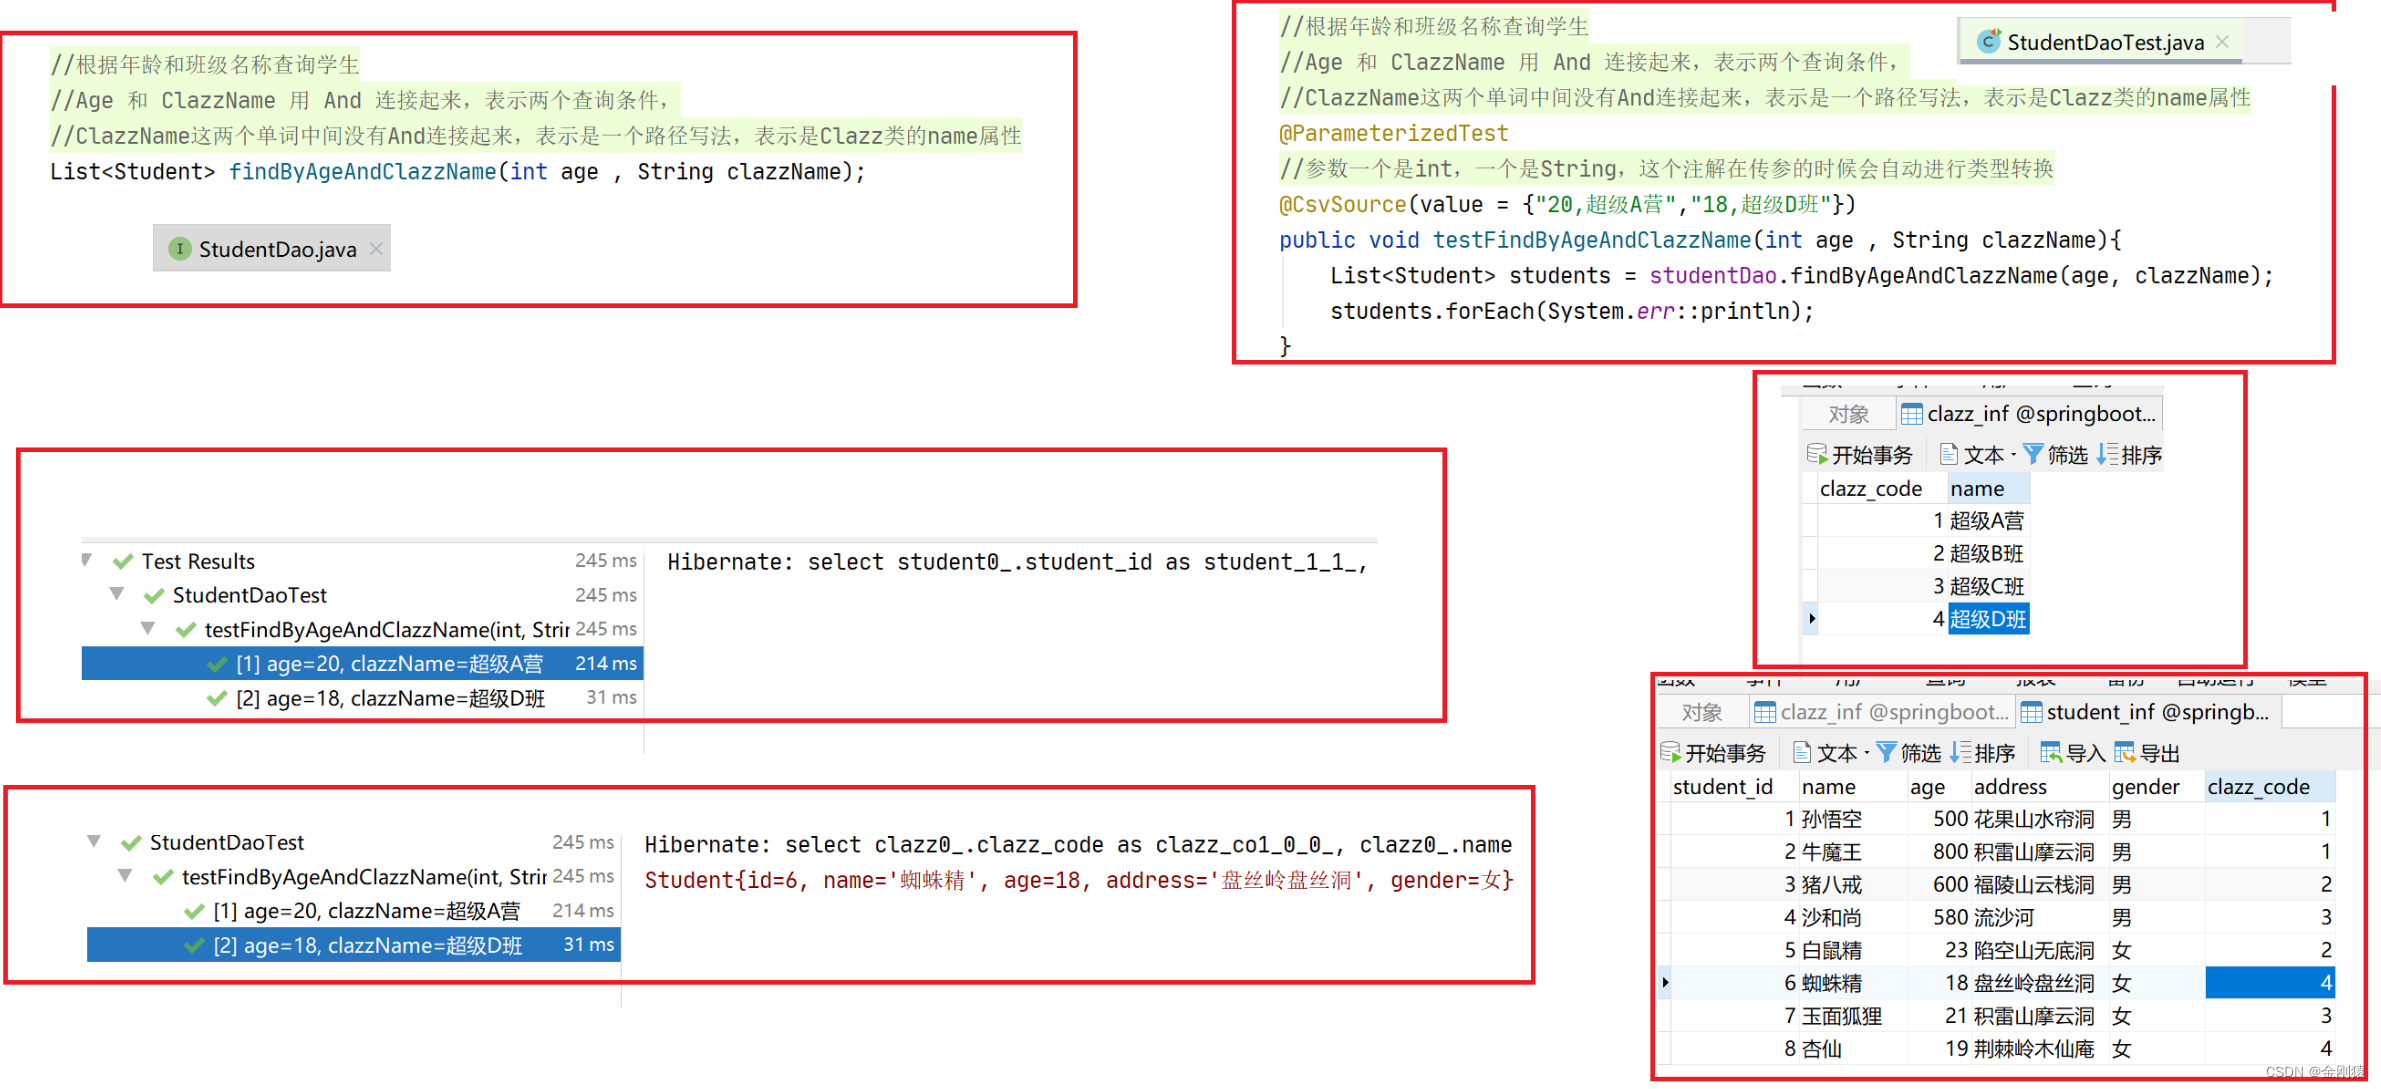Image resolution: width=2381 pixels, height=1089 pixels.
Task: Click the StudentDaoTest.java class icon
Action: 1989,41
